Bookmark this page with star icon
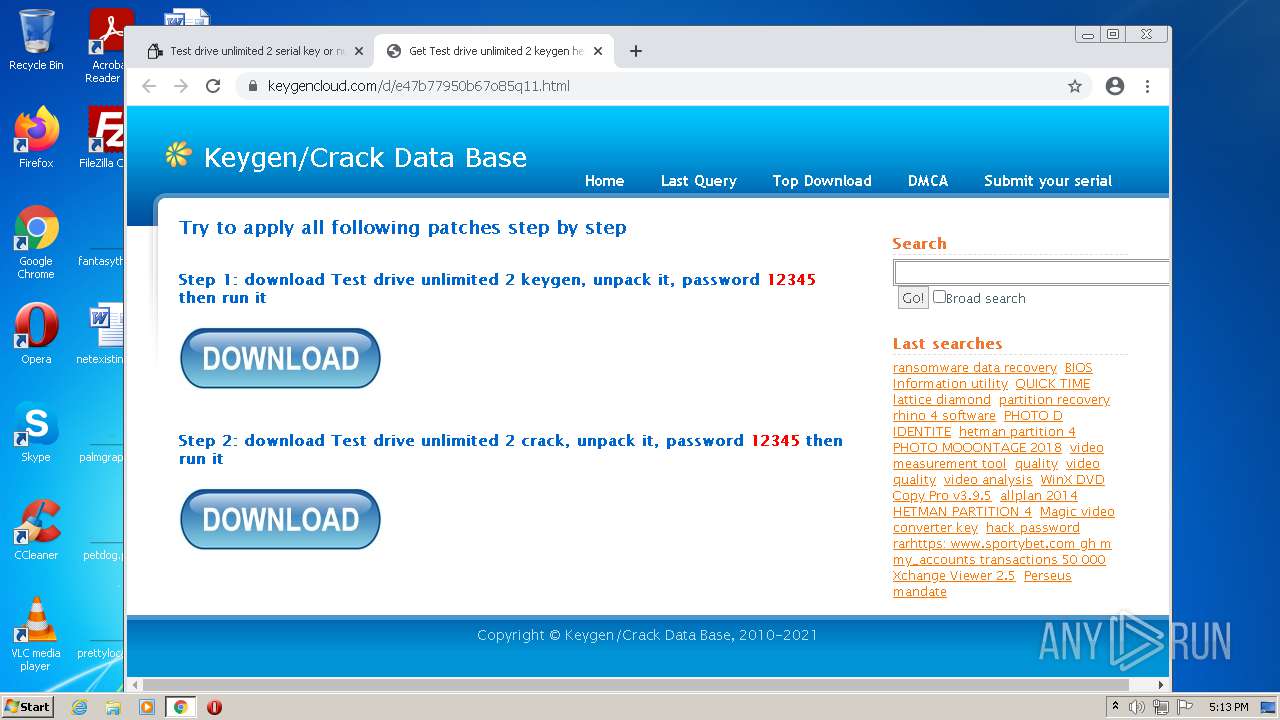 pos(1075,86)
